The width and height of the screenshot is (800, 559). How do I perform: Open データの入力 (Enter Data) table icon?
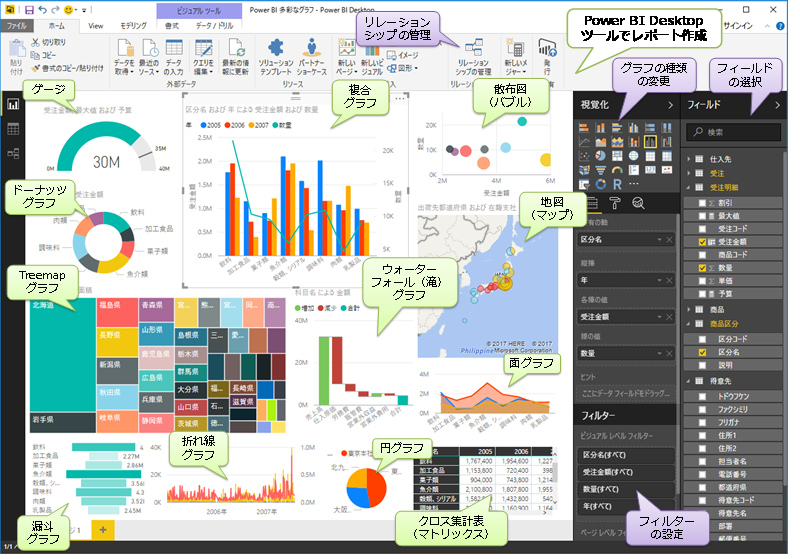(x=173, y=57)
